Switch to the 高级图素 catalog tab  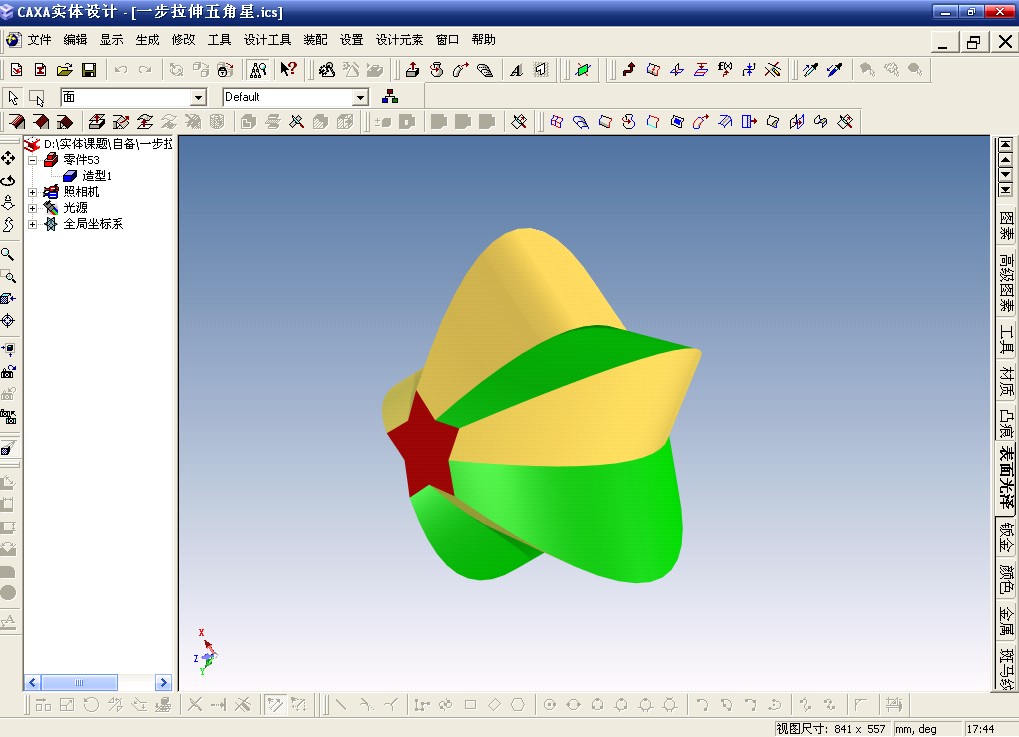tap(1006, 282)
